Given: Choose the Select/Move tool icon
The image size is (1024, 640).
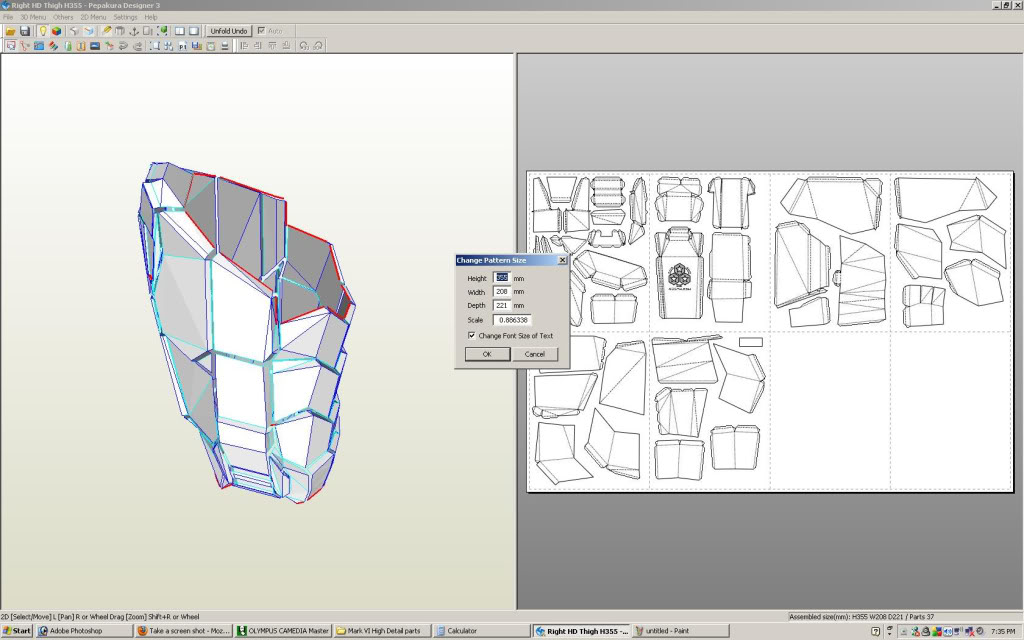Looking at the screenshot, I should tap(10, 46).
